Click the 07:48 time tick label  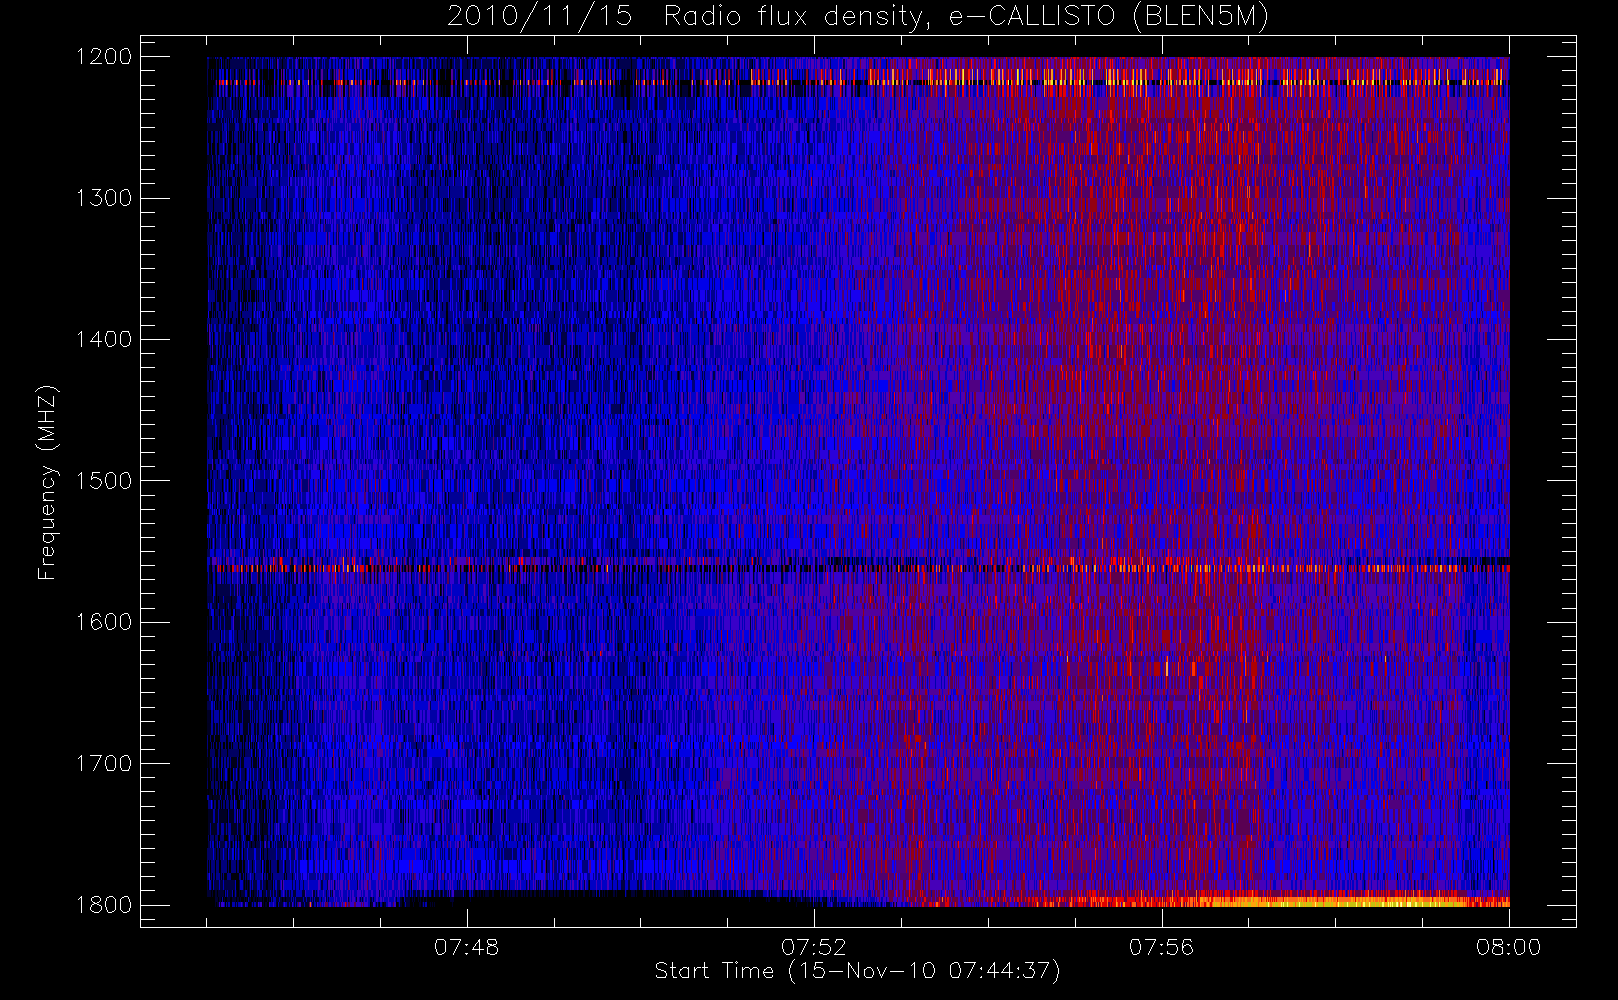466,947
